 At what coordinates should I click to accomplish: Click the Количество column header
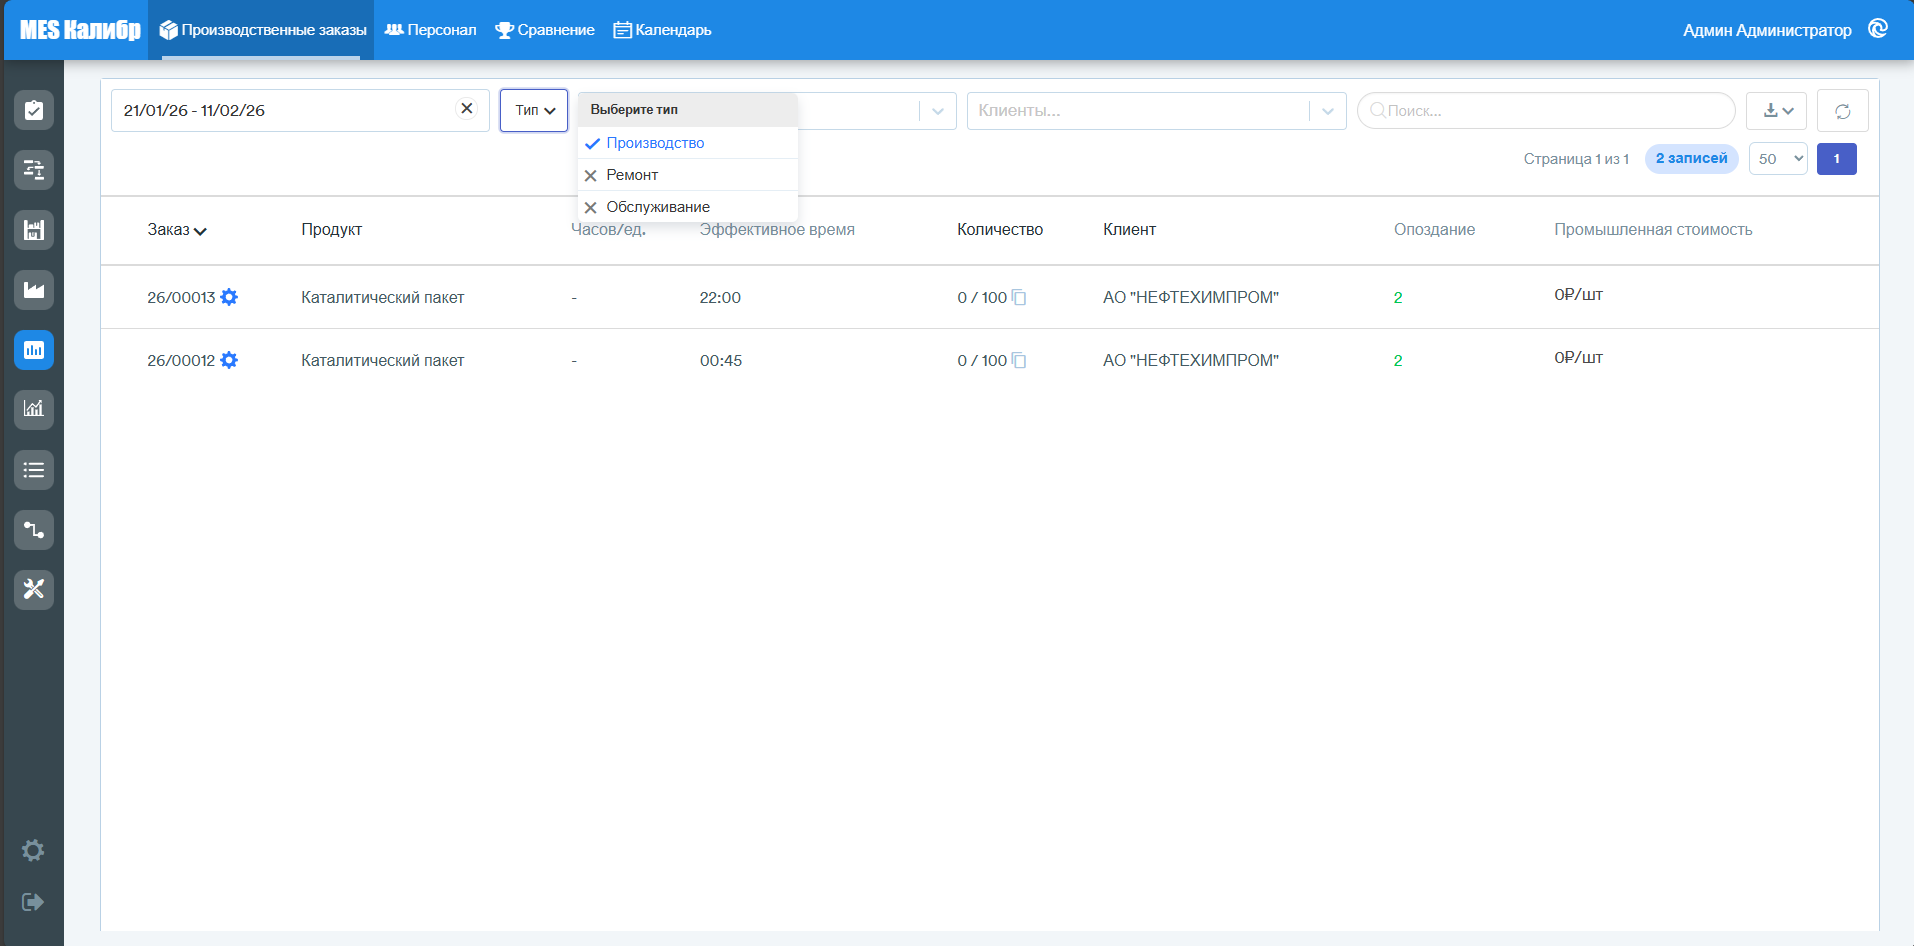point(1000,229)
